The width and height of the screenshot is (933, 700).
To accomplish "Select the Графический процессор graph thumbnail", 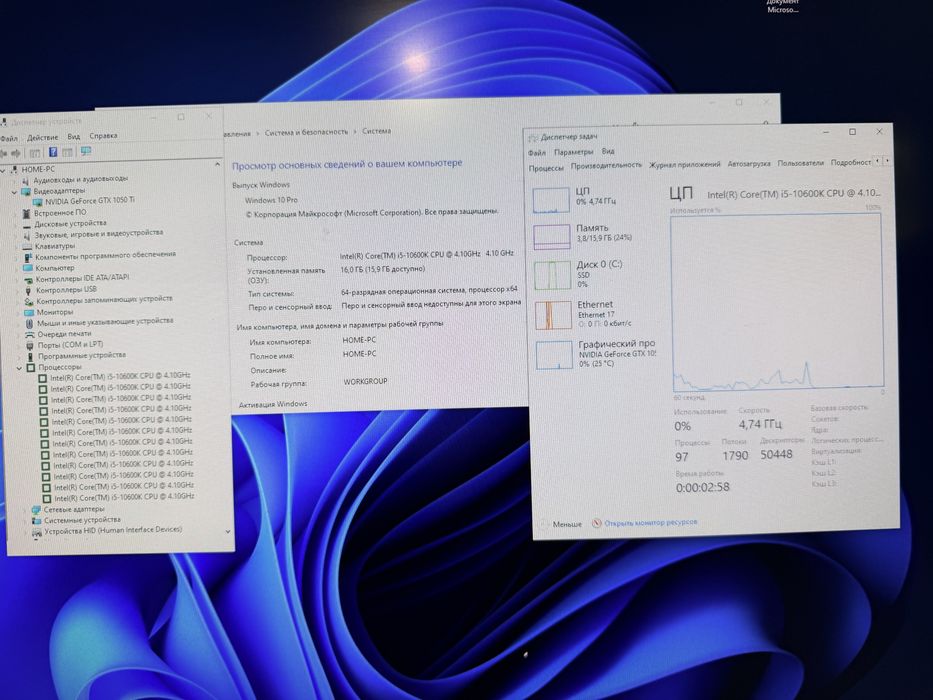I will (x=554, y=355).
